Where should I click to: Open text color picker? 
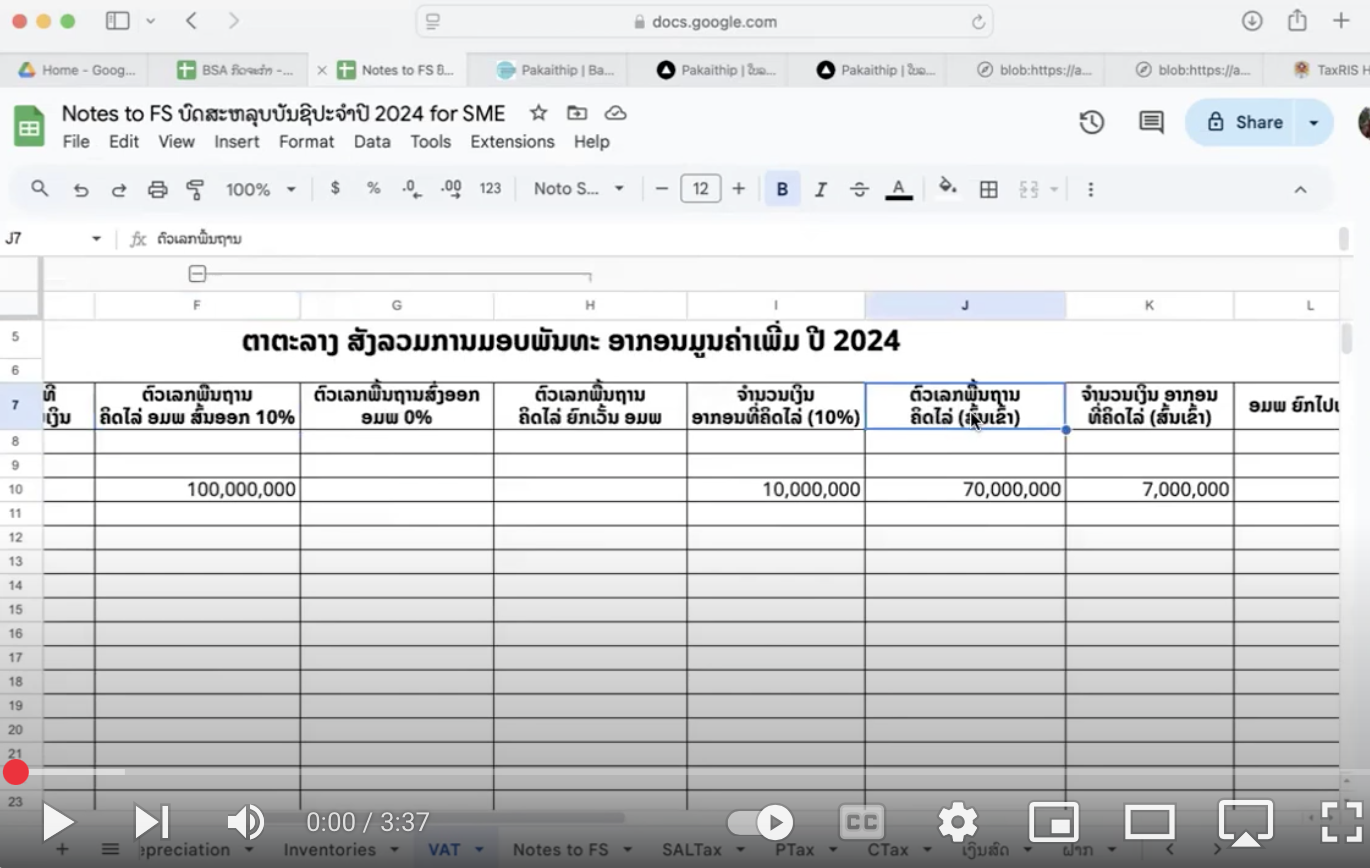[x=898, y=189]
